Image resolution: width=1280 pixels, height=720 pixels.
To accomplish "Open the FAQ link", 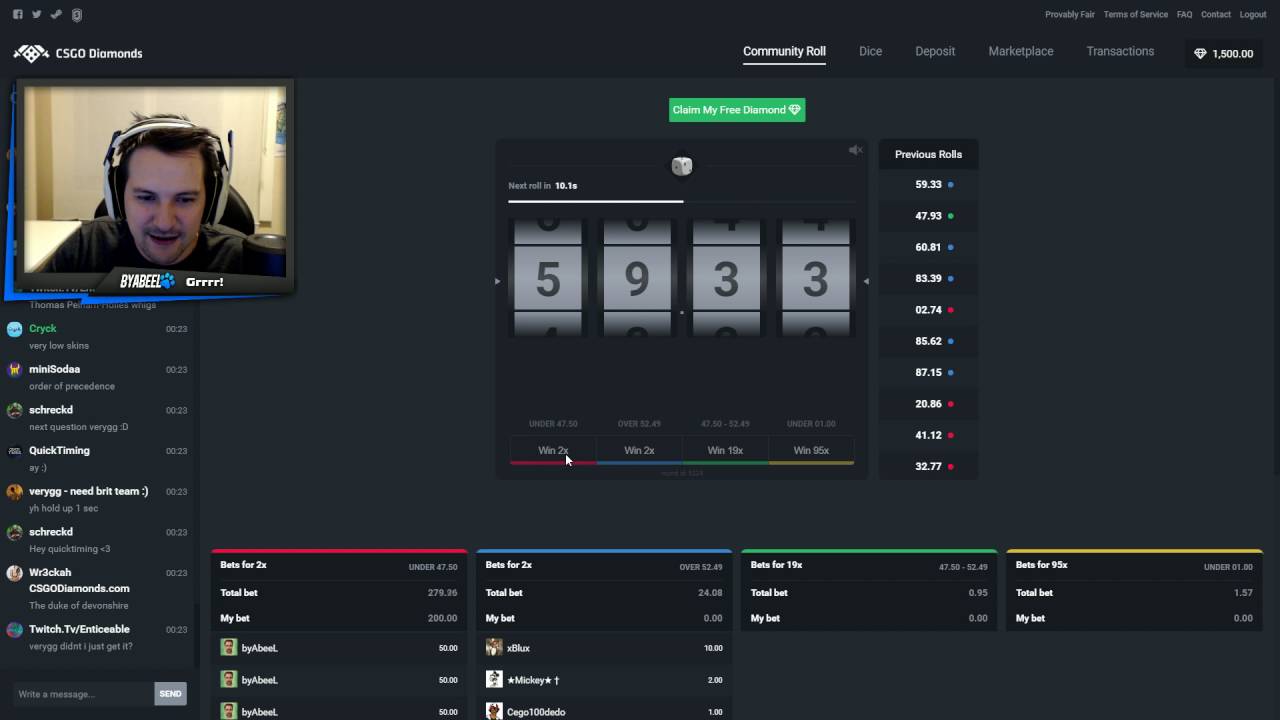I will (1184, 15).
